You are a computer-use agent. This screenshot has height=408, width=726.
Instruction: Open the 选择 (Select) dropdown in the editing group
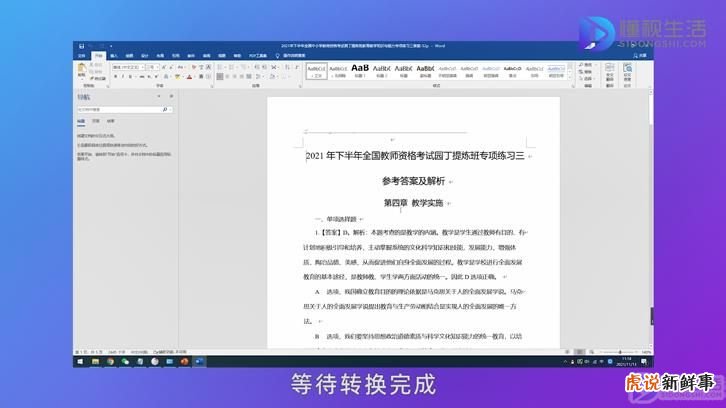(x=586, y=79)
